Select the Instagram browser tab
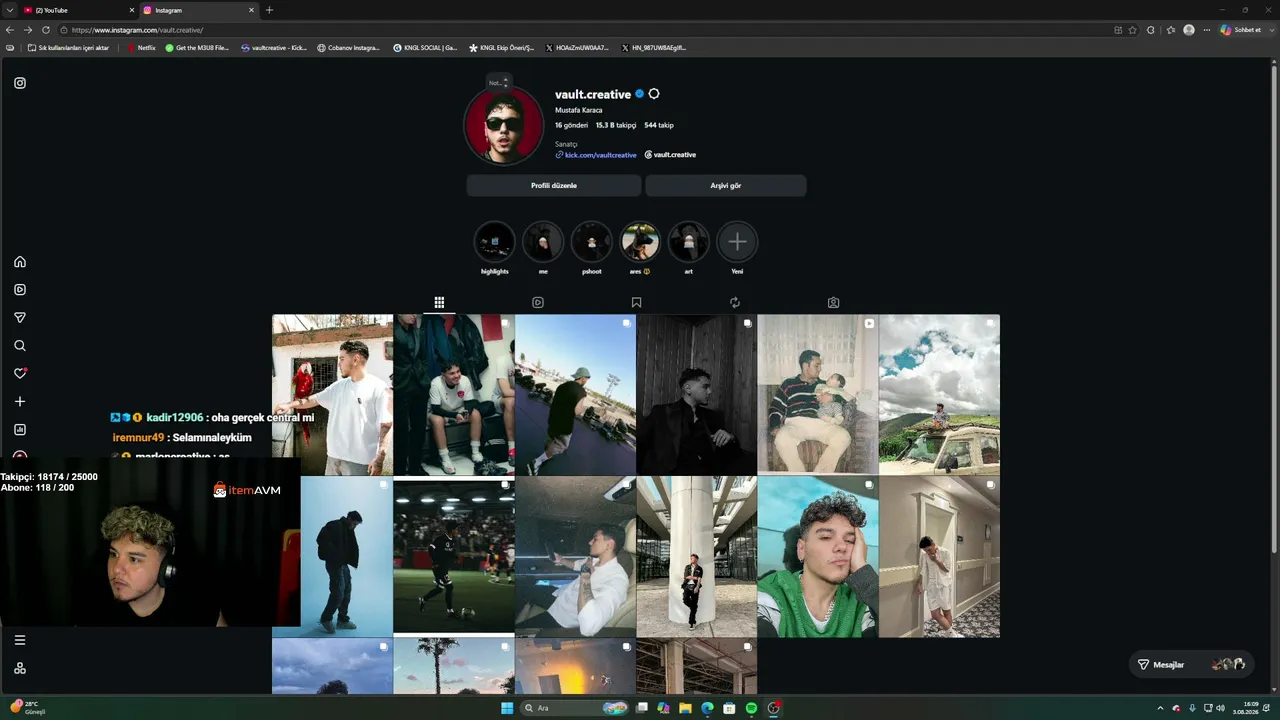 tap(198, 10)
